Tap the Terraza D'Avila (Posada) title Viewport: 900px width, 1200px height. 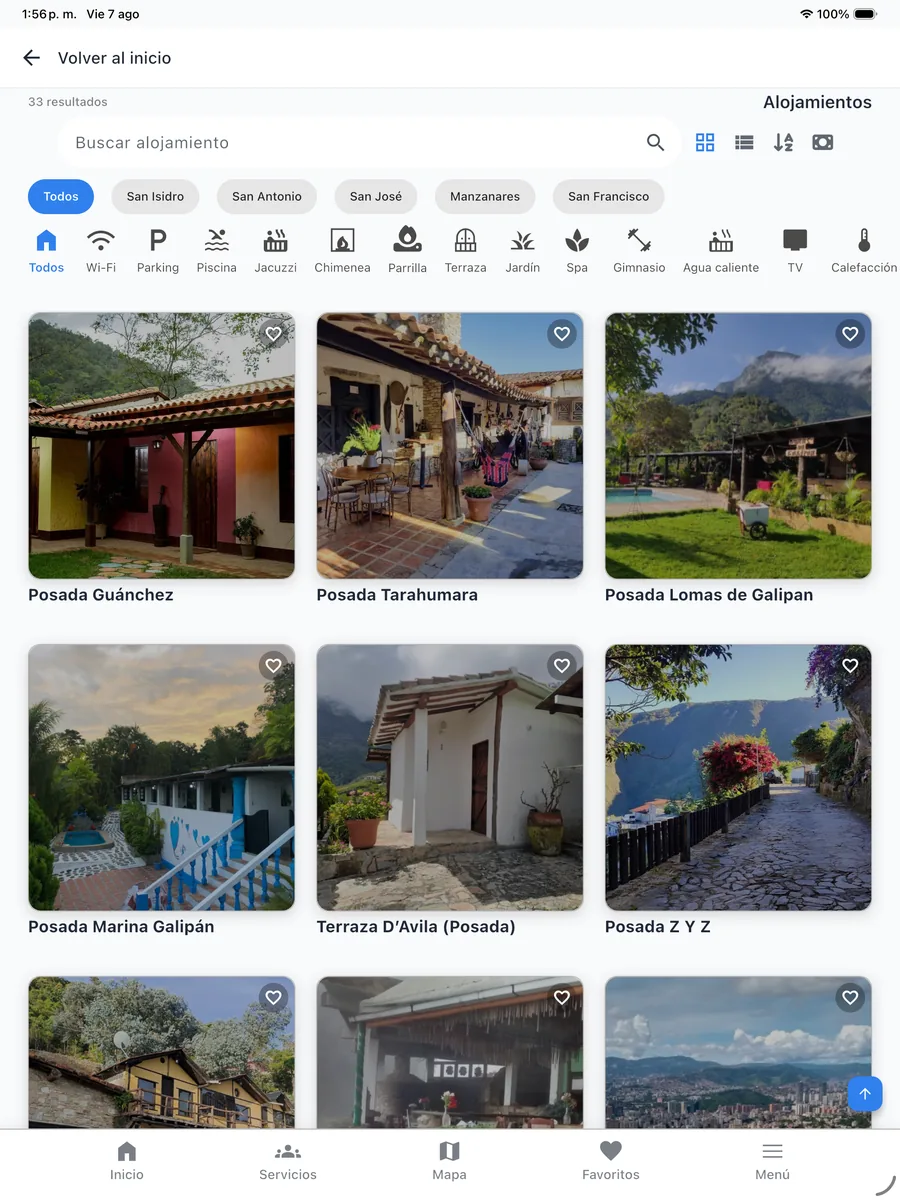coord(416,927)
